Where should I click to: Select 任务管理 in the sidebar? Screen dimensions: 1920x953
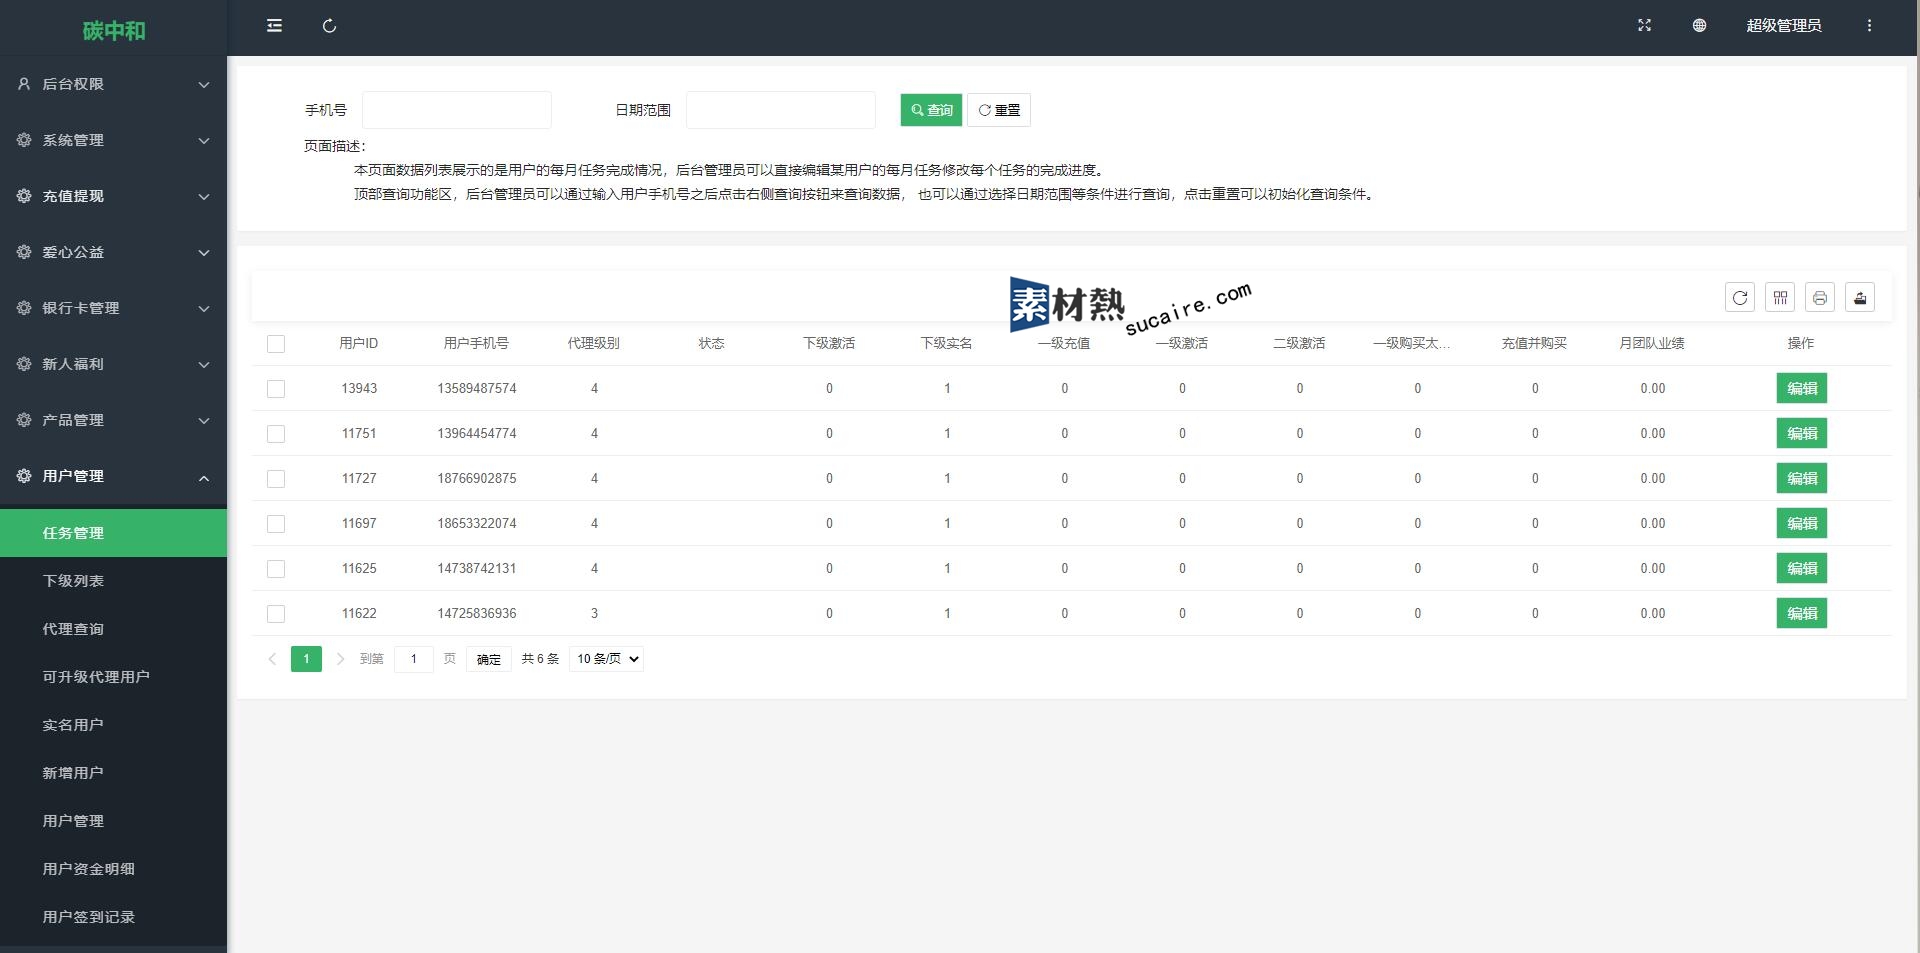[x=113, y=533]
